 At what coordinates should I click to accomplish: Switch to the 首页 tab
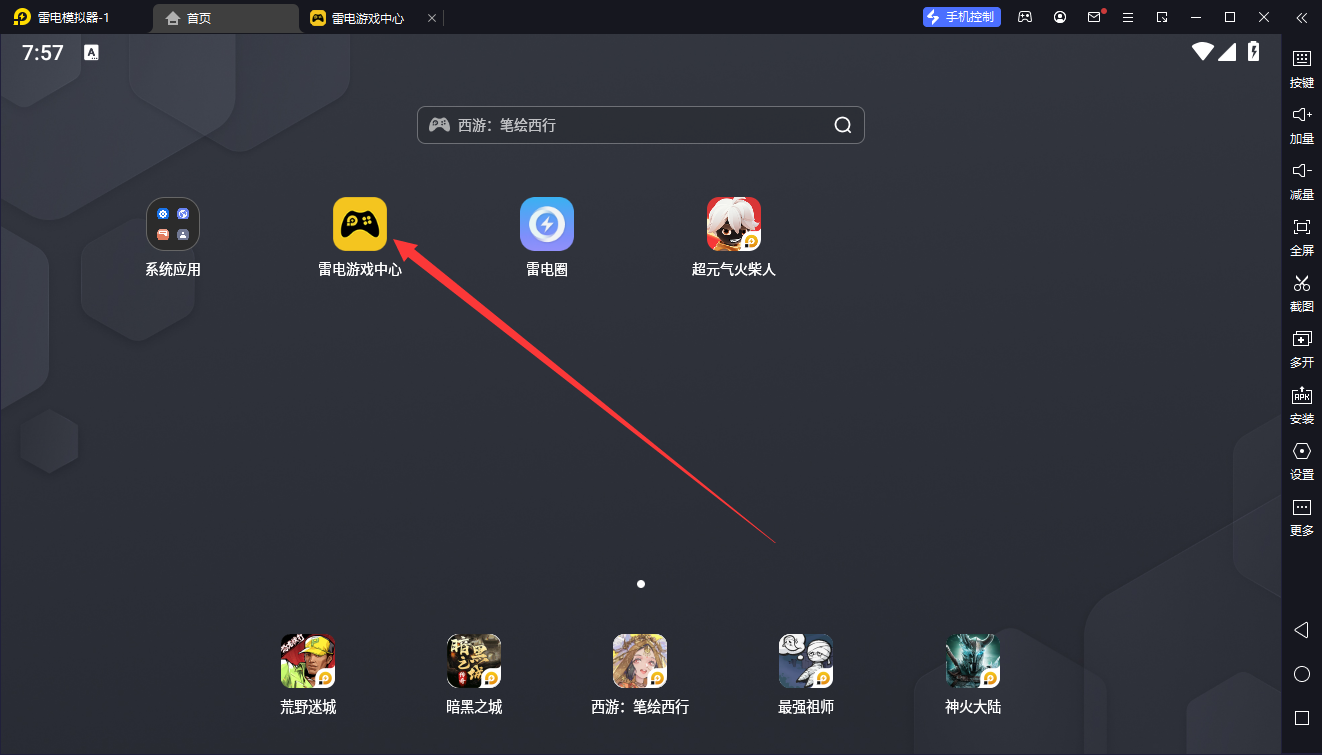(227, 18)
